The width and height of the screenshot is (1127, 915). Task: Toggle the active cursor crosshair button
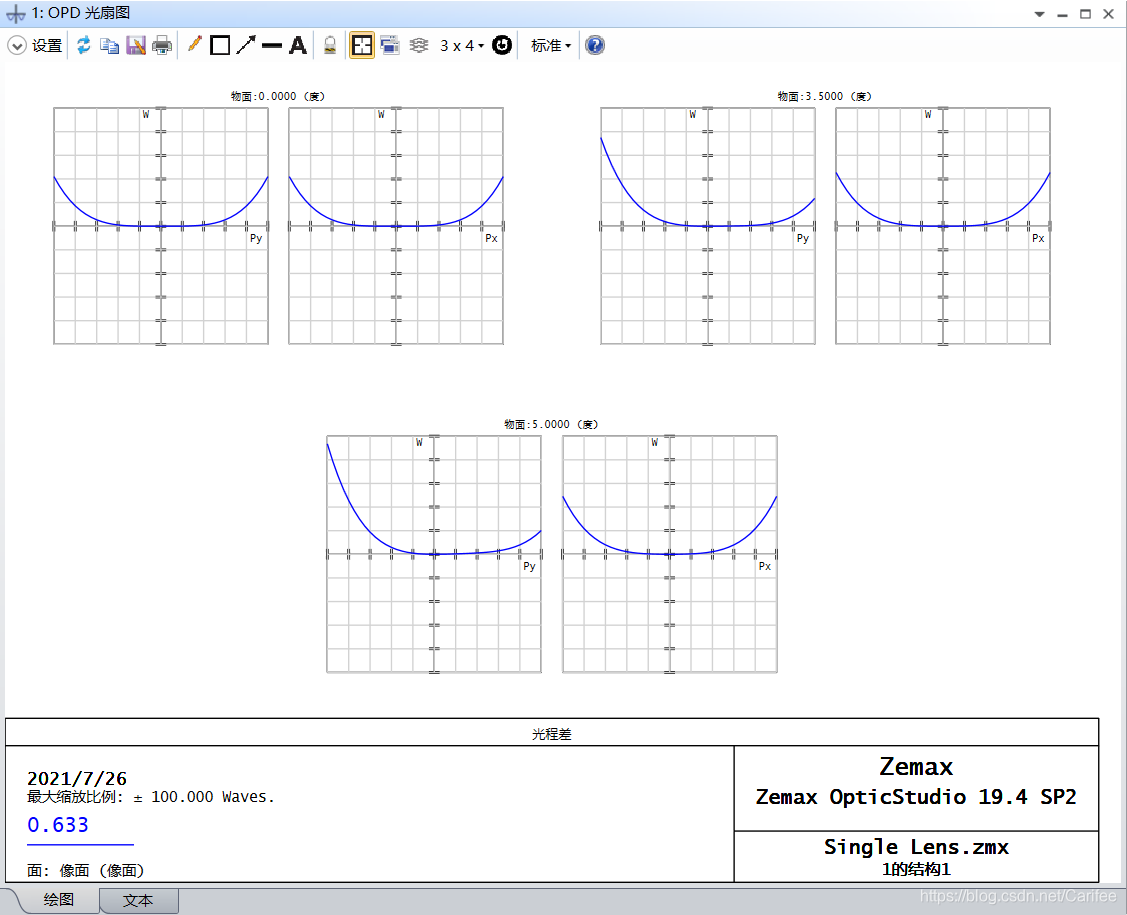(362, 45)
